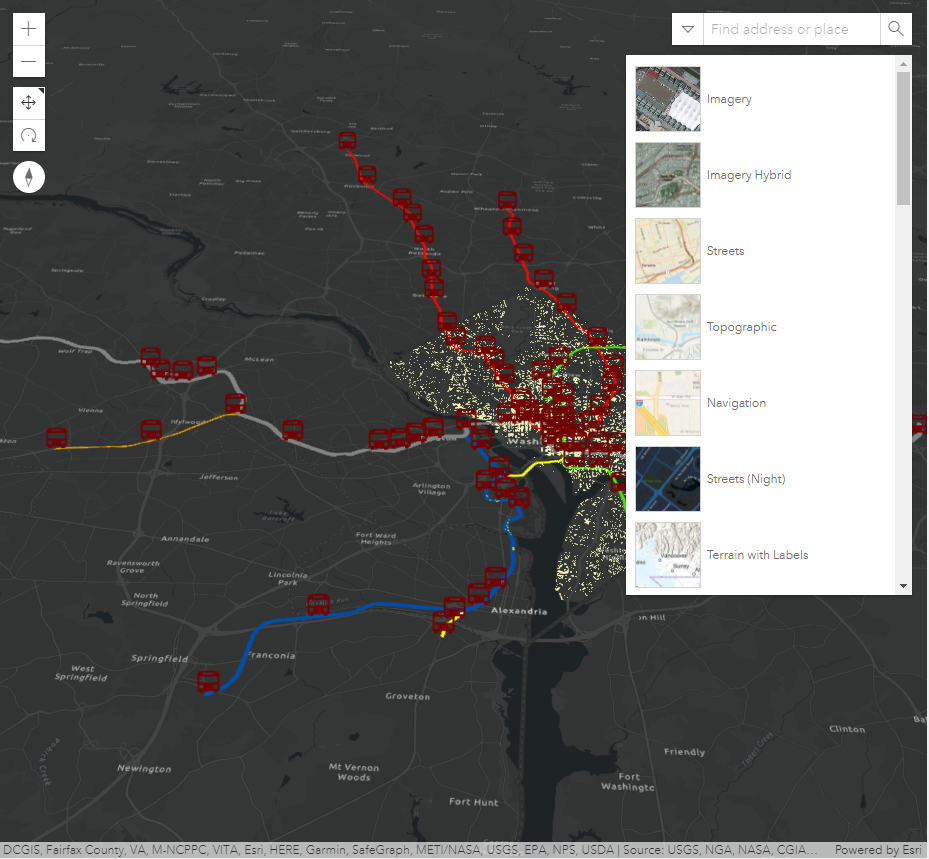
Task: Click the Powered by Esri link
Action: 878,851
